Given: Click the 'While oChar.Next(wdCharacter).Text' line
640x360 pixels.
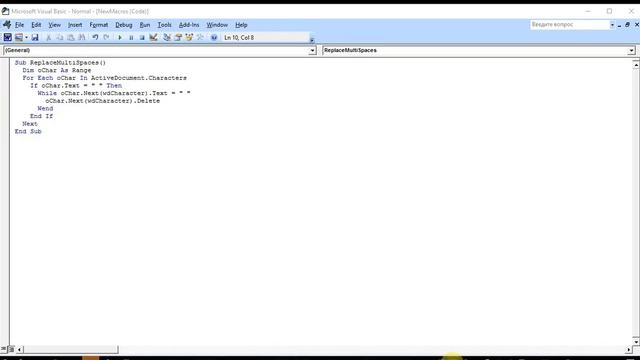Looking at the screenshot, I should point(114,93).
